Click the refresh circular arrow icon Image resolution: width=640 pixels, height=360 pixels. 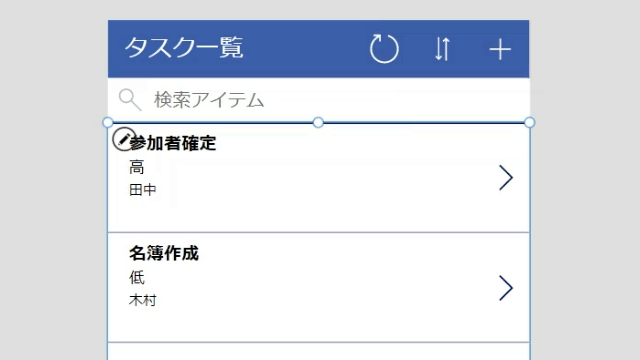pyautogui.click(x=384, y=49)
